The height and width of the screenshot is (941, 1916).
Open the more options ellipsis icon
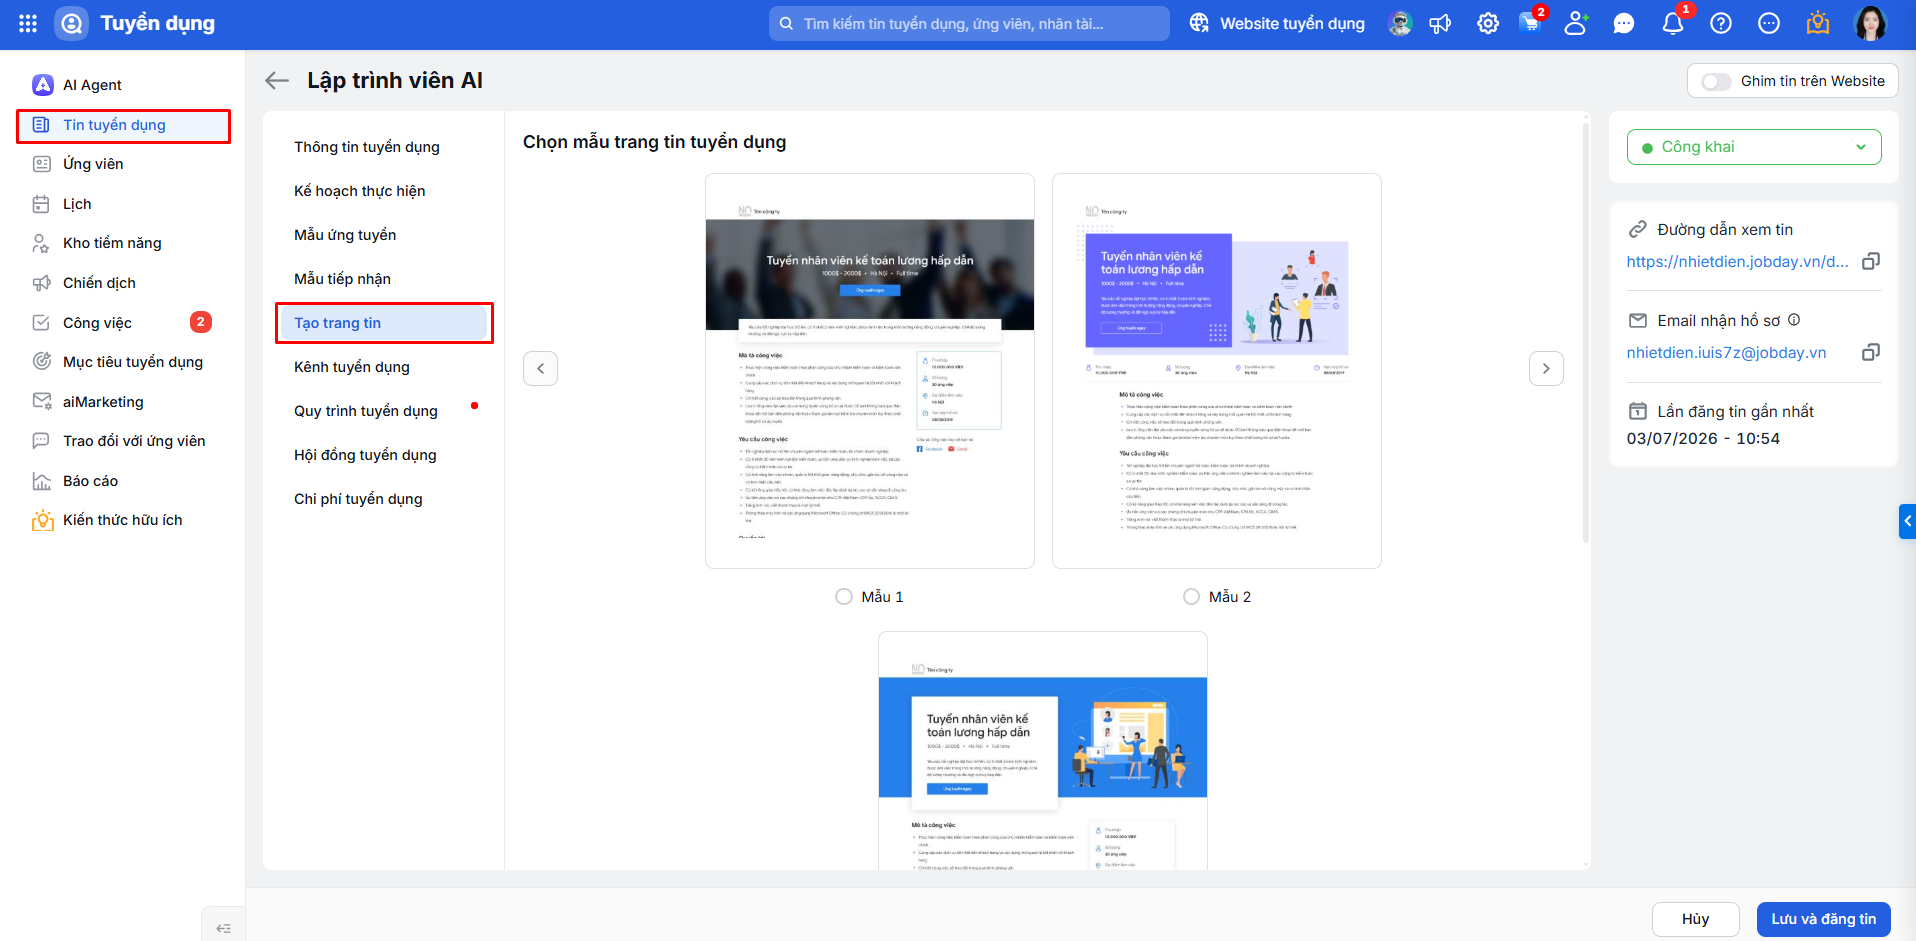point(1769,23)
